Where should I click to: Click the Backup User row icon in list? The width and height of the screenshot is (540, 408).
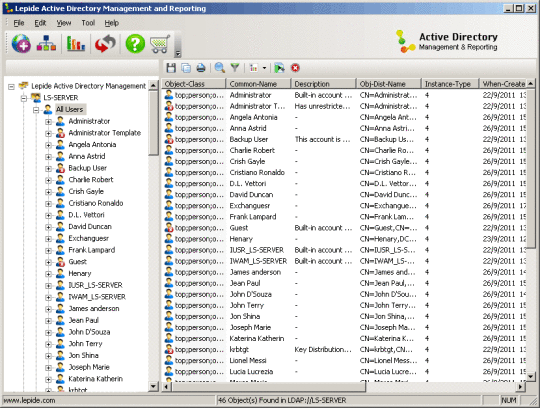point(169,139)
